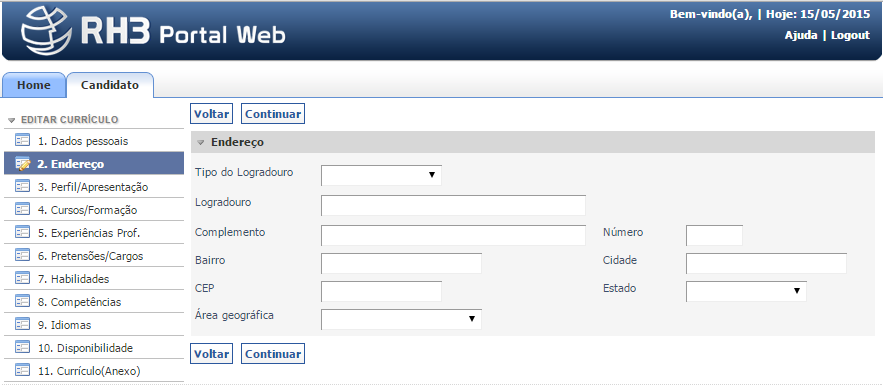Click the bottom Voltar button
Screen dimensions: 883x386
click(x=212, y=354)
